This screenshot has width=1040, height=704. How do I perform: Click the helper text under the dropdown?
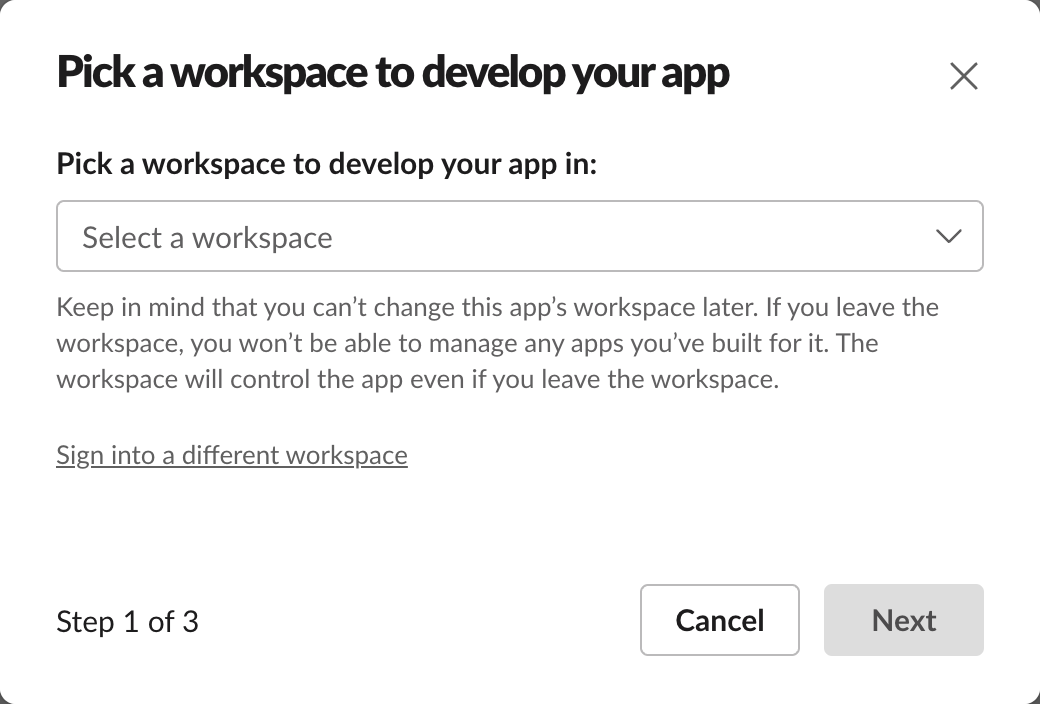coord(497,343)
